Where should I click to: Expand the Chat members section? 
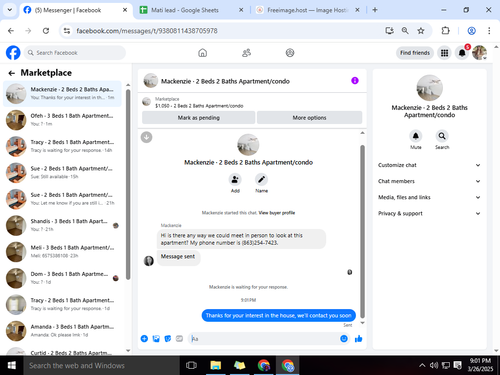click(x=429, y=181)
